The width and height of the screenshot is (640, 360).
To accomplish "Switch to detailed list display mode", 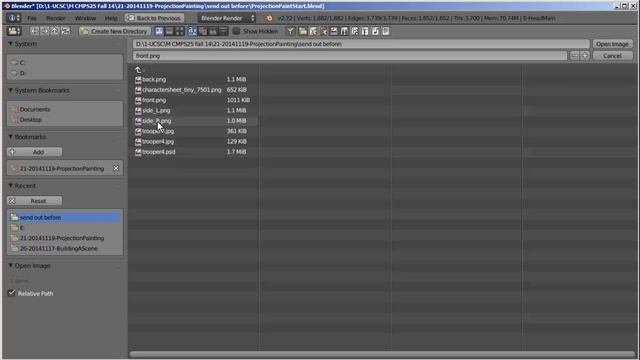I will (x=169, y=31).
